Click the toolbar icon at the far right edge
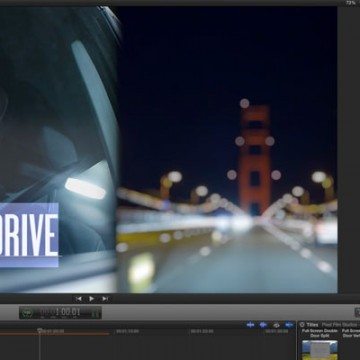This screenshot has width=360, height=360. (357, 312)
